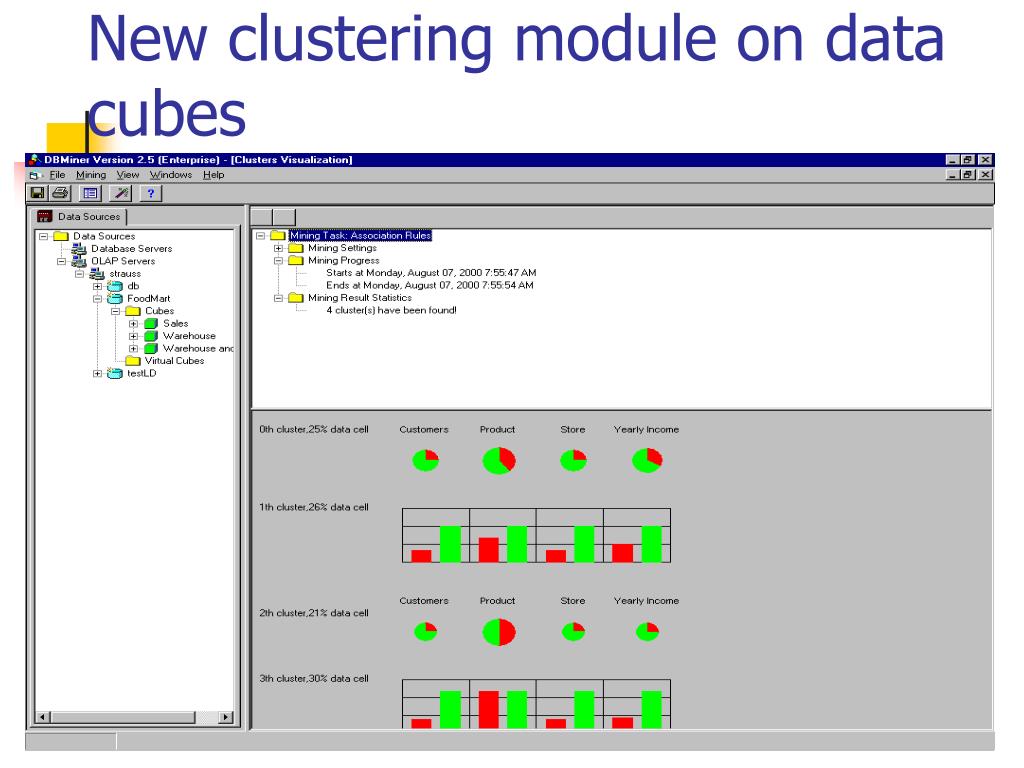This screenshot has height=768, width=1024.
Task: Click the 0th cluster Customers pie chart
Action: [425, 460]
